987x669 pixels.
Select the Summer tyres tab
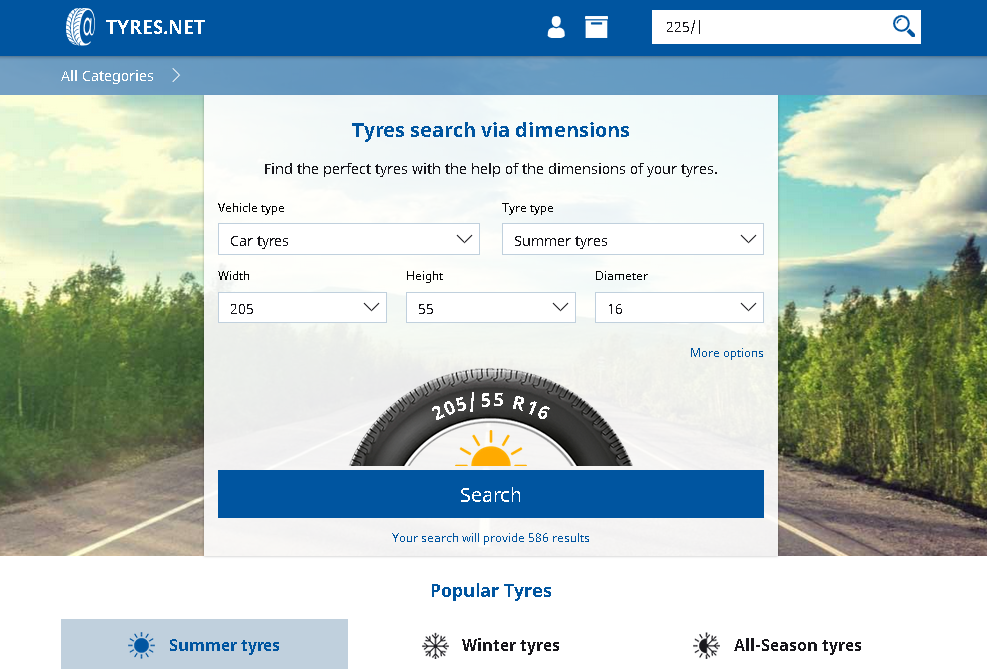pyautogui.click(x=224, y=646)
